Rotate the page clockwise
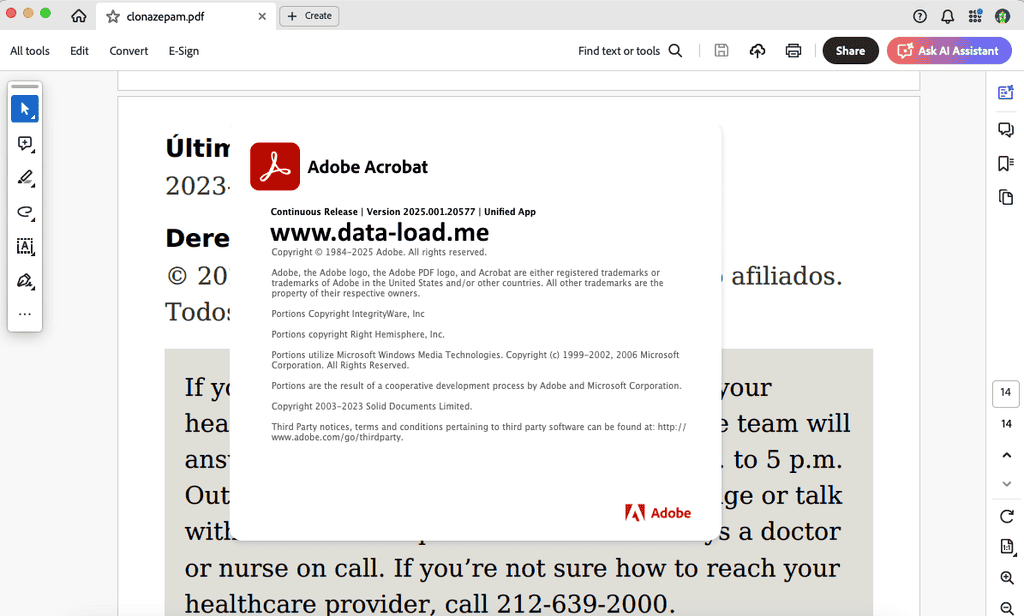The image size is (1024, 616). [x=1006, y=516]
